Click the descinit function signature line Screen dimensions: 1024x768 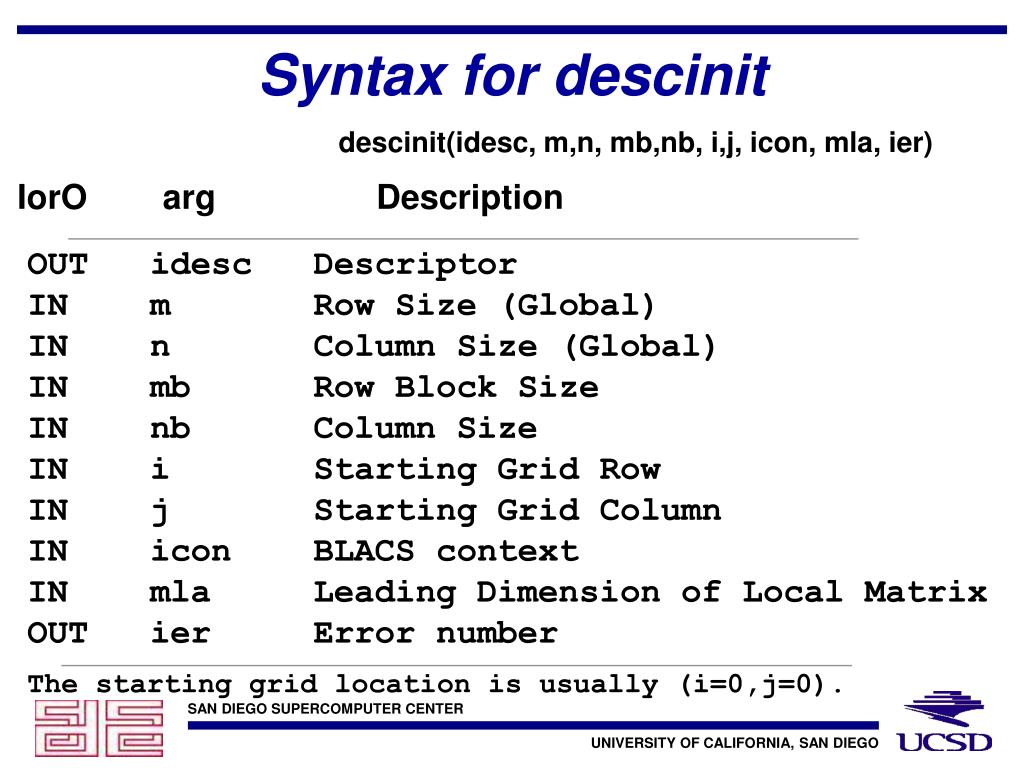coord(635,142)
